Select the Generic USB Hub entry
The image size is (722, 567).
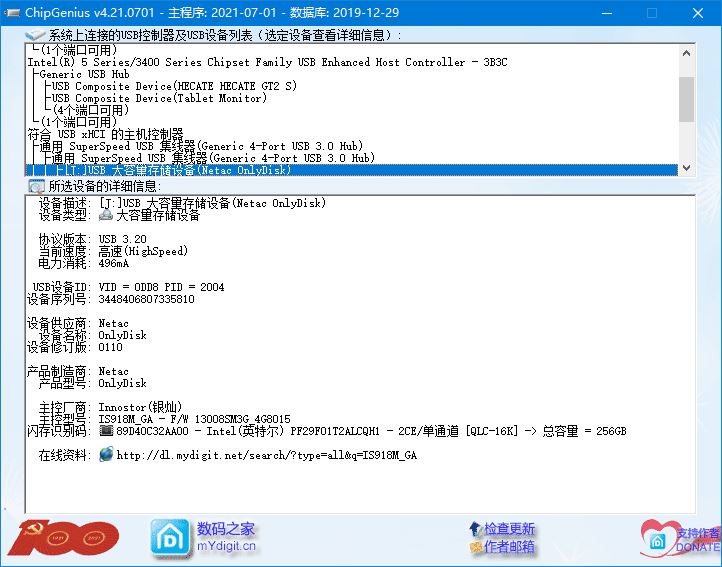click(x=84, y=74)
